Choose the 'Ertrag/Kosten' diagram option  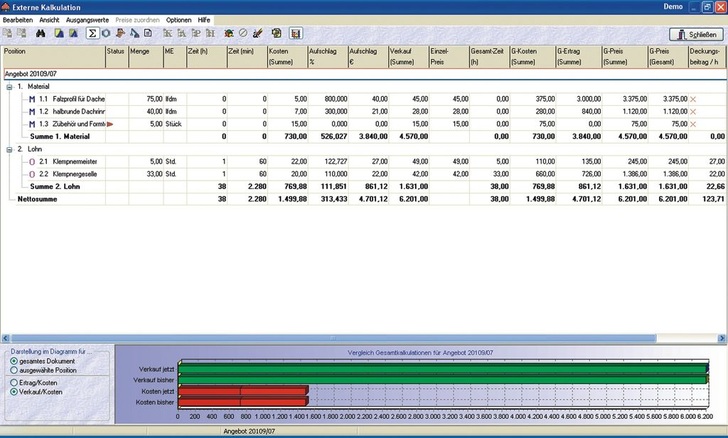(13, 383)
